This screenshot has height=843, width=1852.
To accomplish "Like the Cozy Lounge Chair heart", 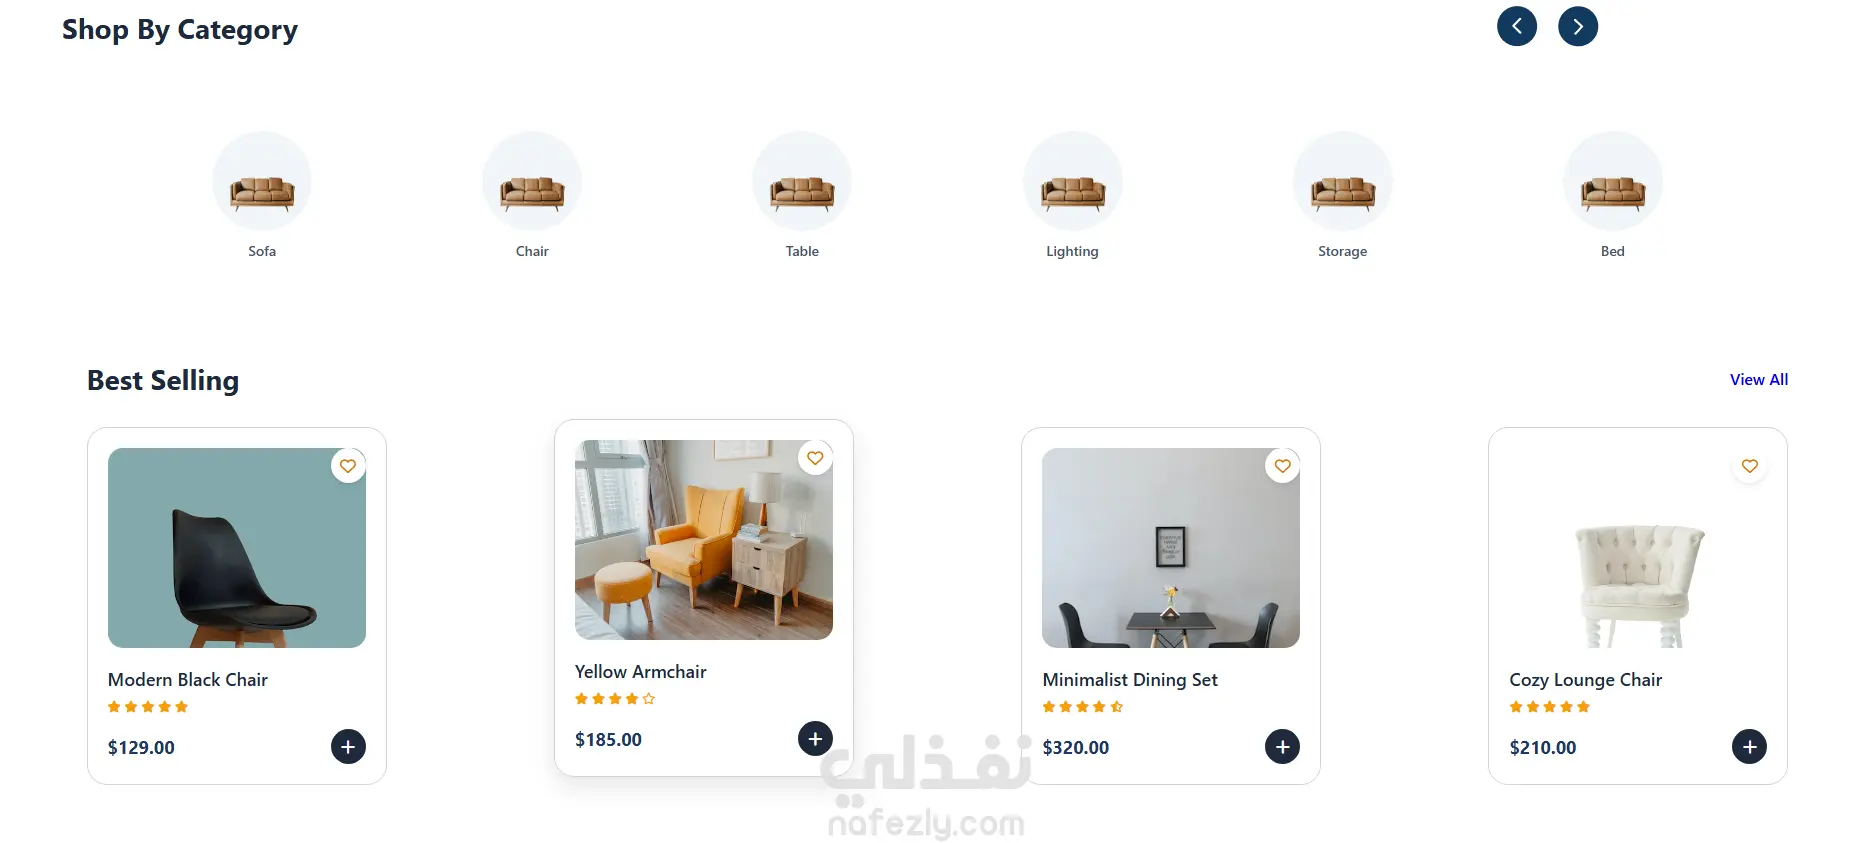I will point(1749,466).
